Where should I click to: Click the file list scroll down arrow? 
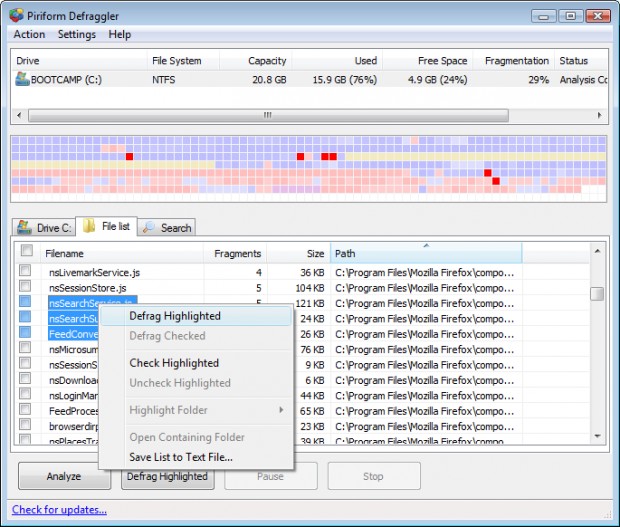pyautogui.click(x=597, y=436)
